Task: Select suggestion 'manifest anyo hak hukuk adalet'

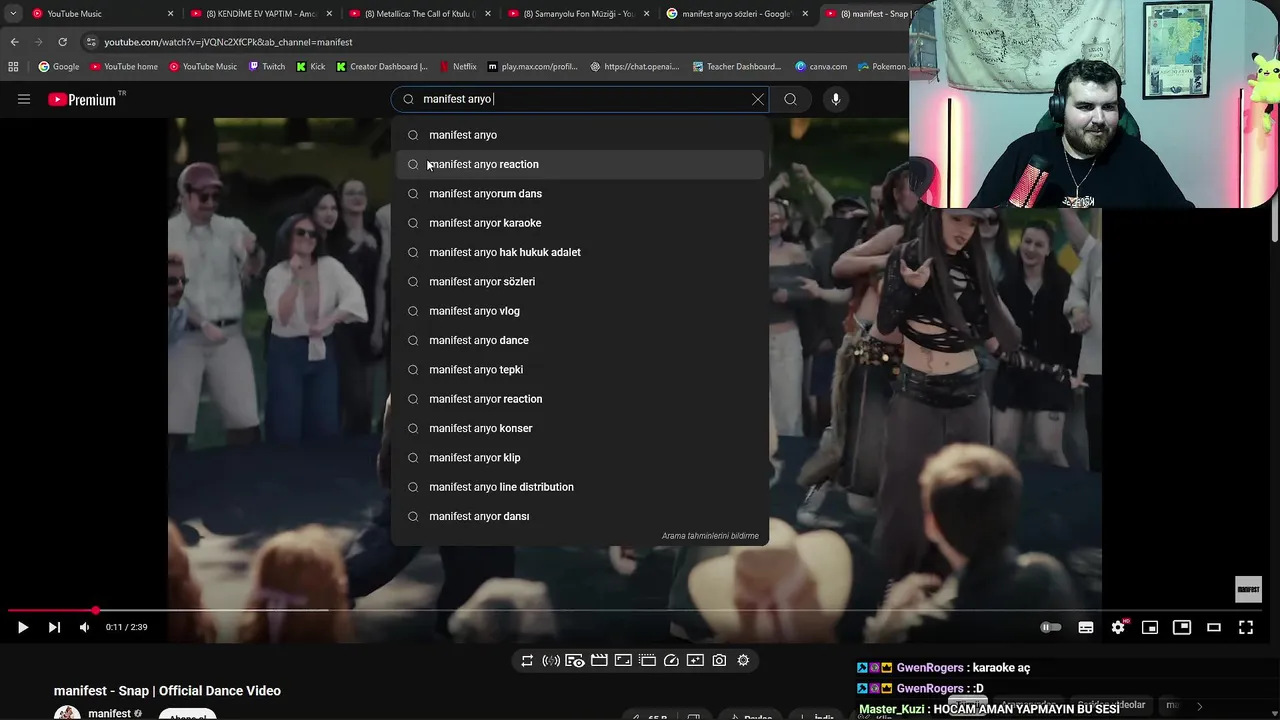Action: point(580,252)
